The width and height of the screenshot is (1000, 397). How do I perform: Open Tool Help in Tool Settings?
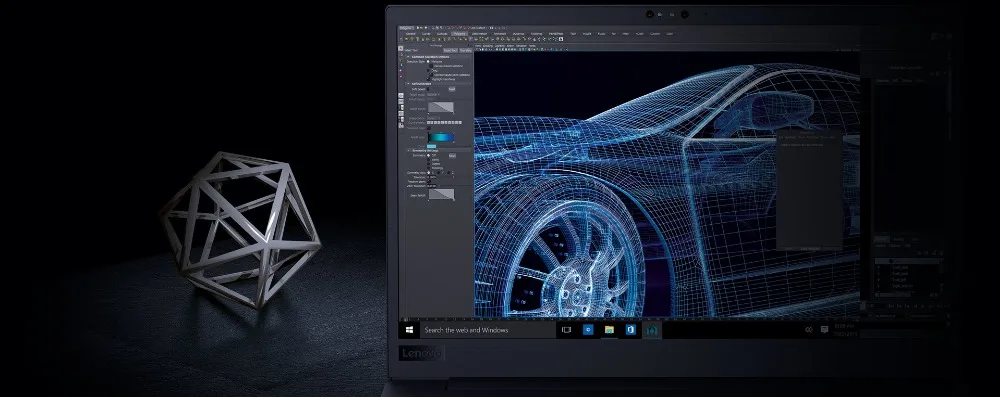tap(466, 50)
